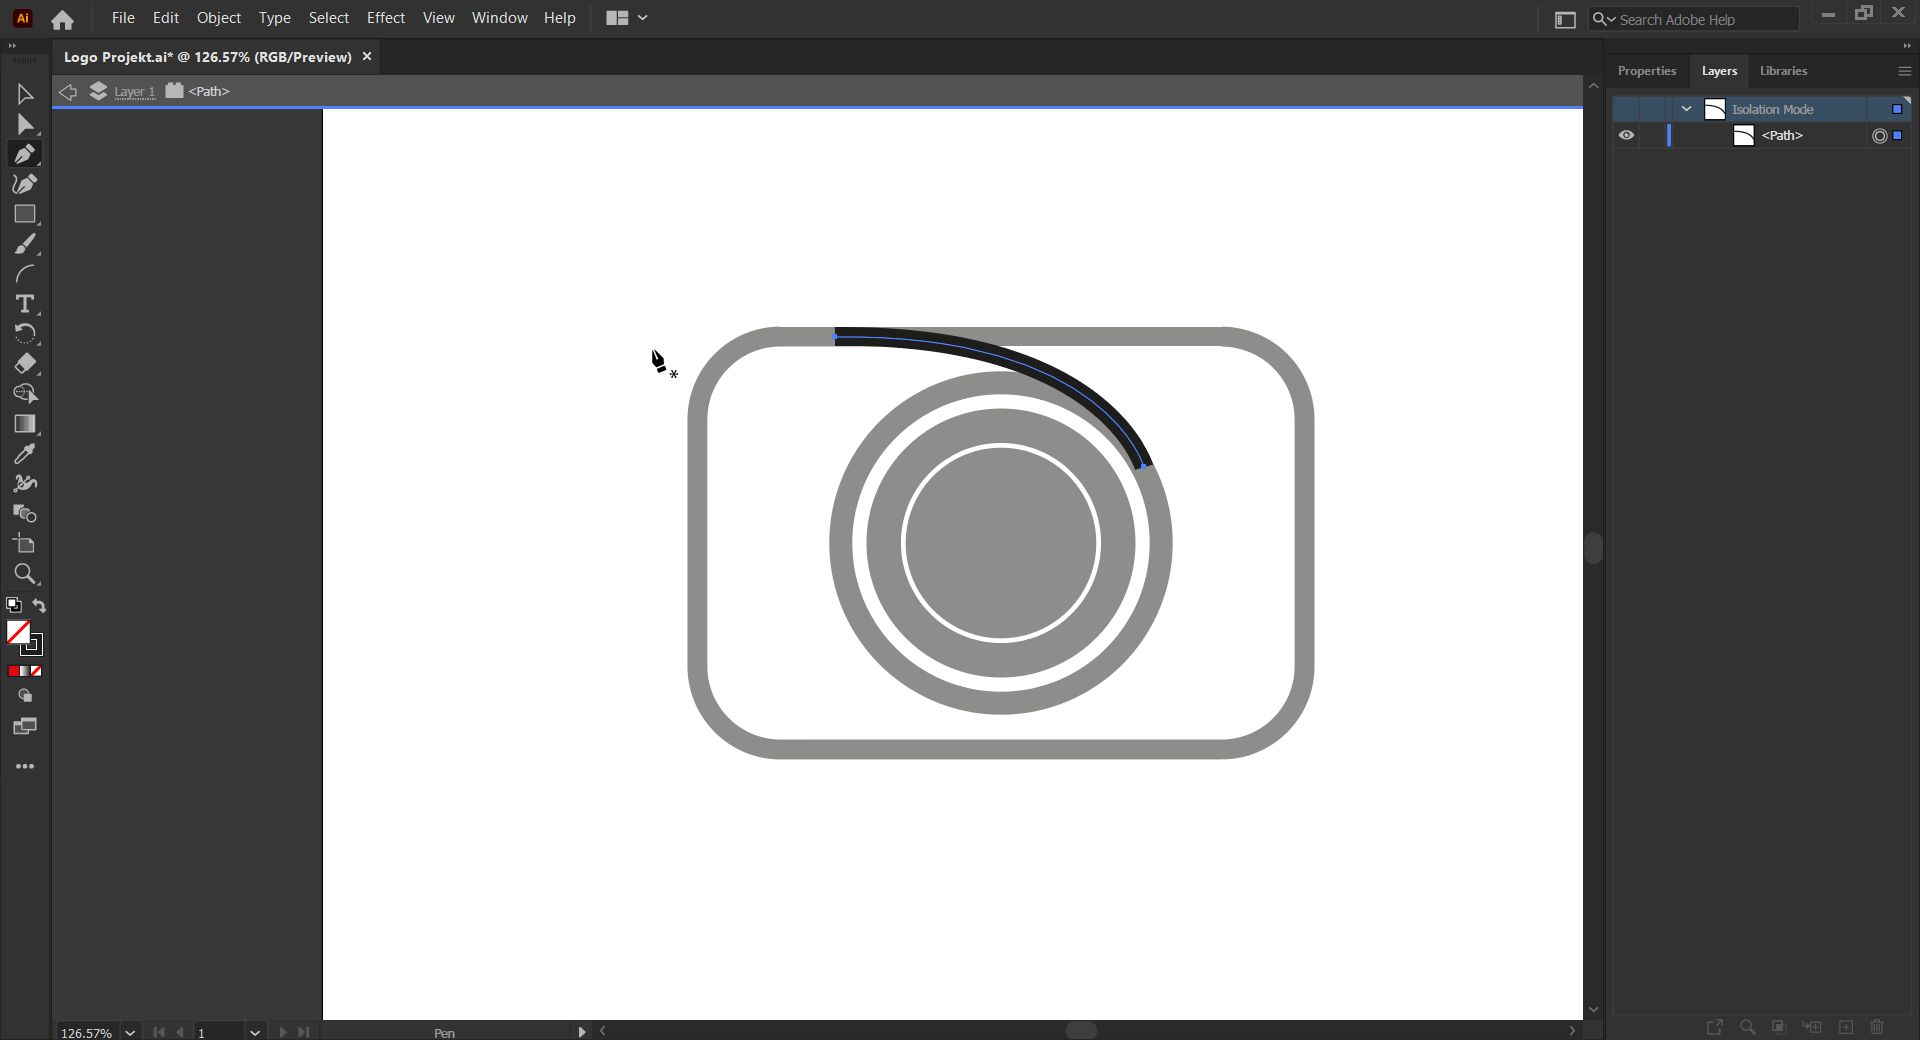This screenshot has height=1040, width=1920.
Task: Select the Curvature tool
Action: 25,184
